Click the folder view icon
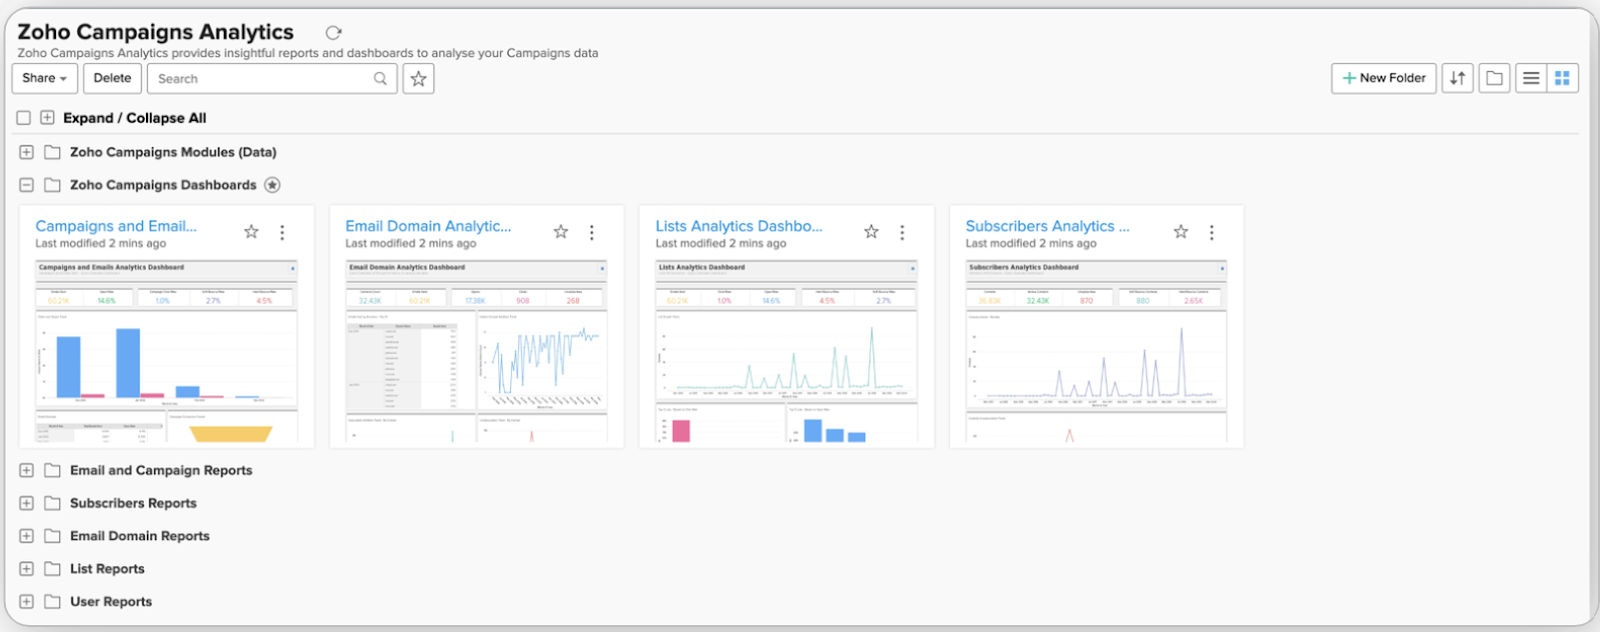1600x632 pixels. pos(1494,78)
